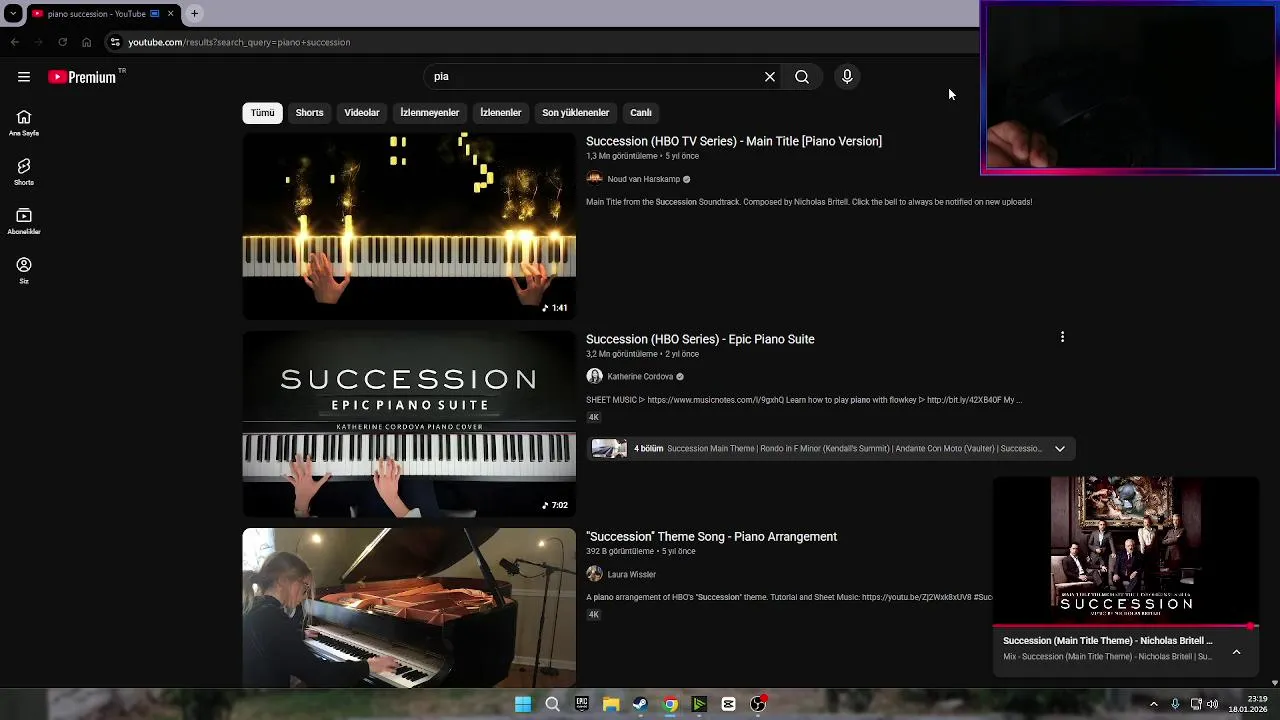Select the Canlı filter chip

coord(641,113)
